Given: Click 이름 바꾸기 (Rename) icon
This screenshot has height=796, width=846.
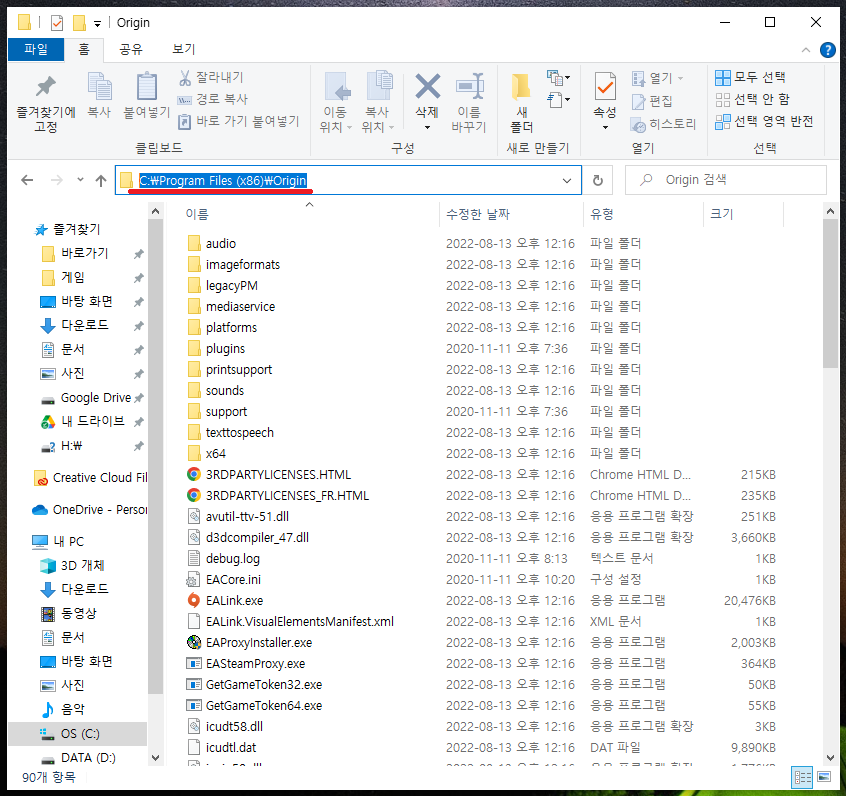Looking at the screenshot, I should [x=469, y=86].
